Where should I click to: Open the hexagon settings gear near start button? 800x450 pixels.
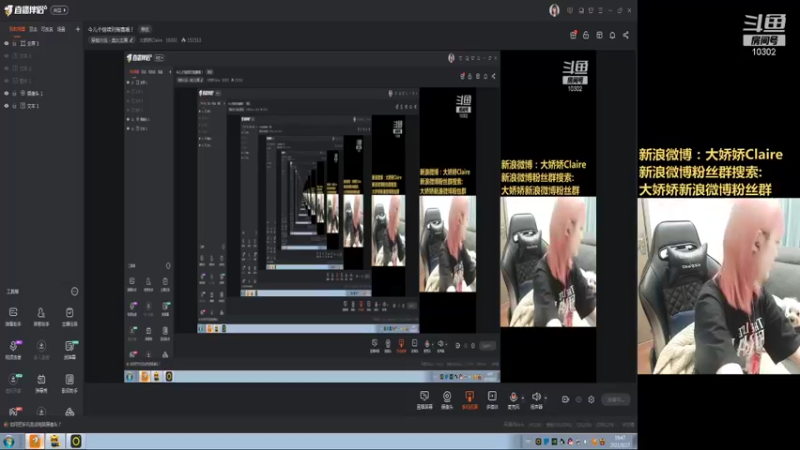[591, 399]
